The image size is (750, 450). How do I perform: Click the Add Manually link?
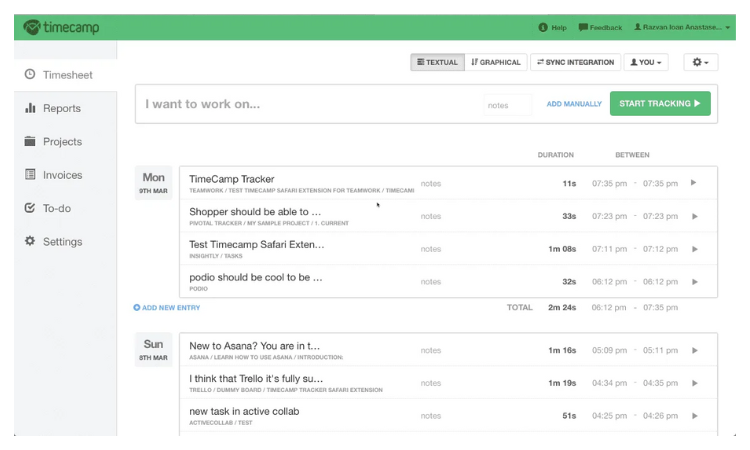574,104
